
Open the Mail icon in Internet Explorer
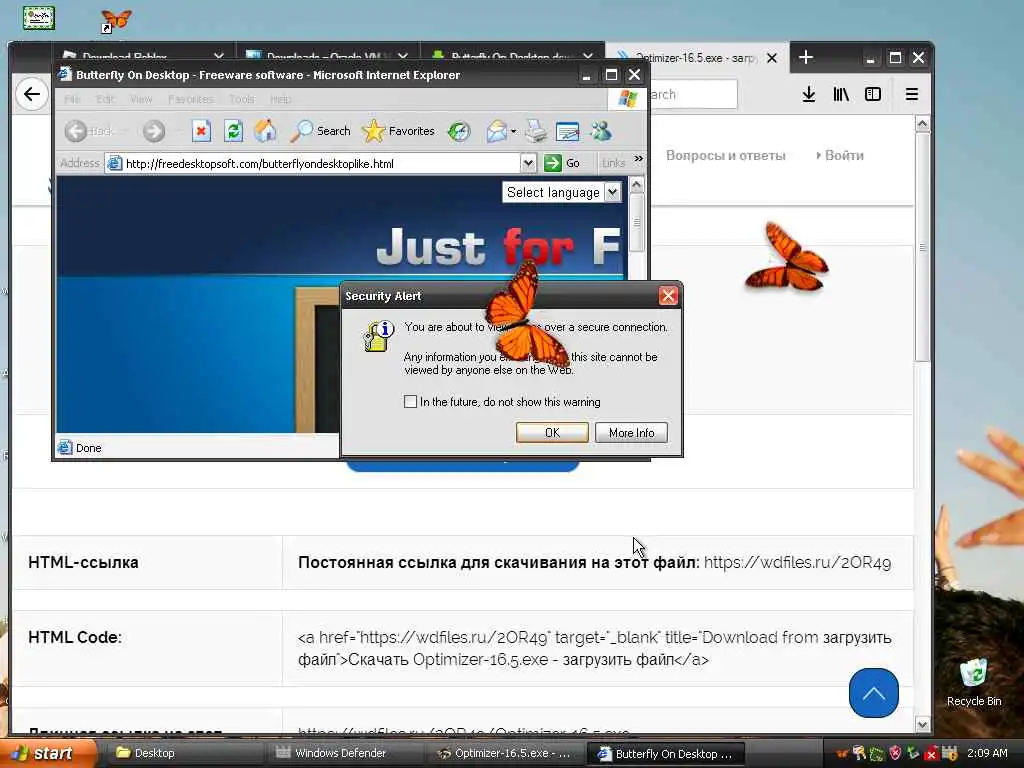496,131
